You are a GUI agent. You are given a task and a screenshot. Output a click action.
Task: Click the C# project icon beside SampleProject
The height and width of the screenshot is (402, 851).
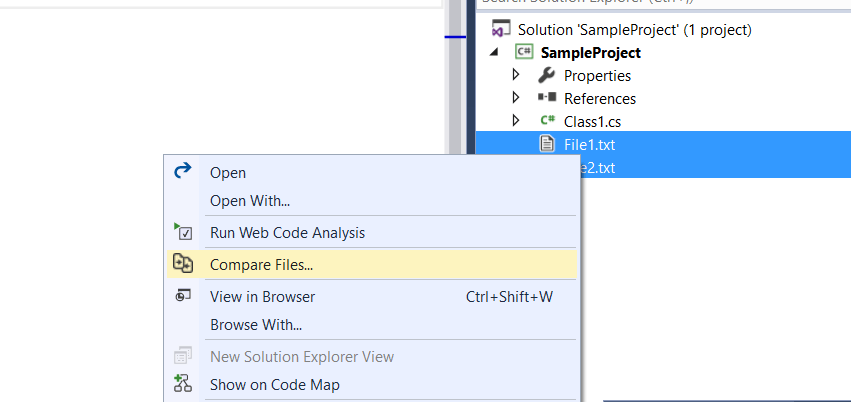524,52
